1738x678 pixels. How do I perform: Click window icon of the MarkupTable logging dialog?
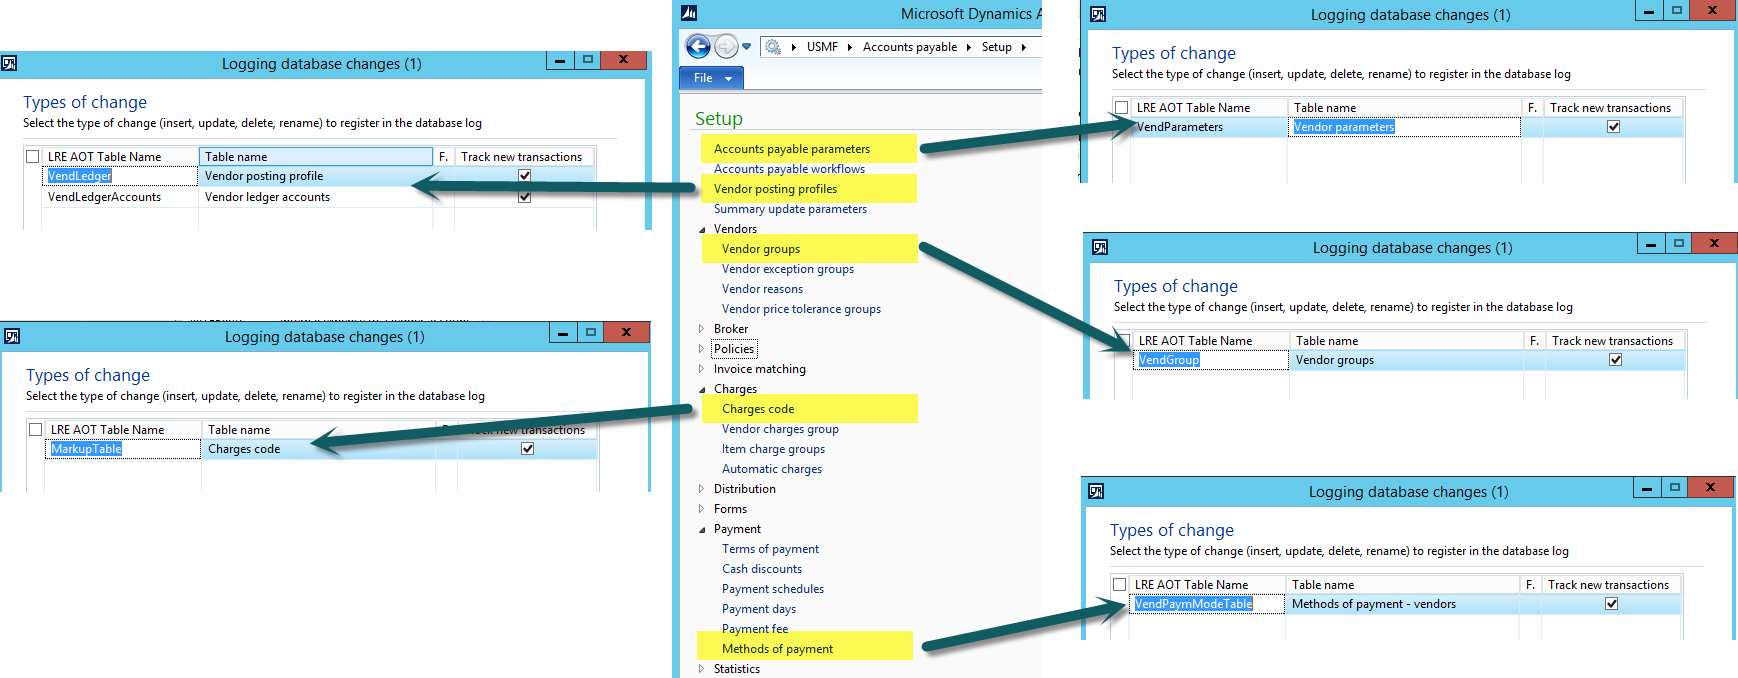pos(12,336)
